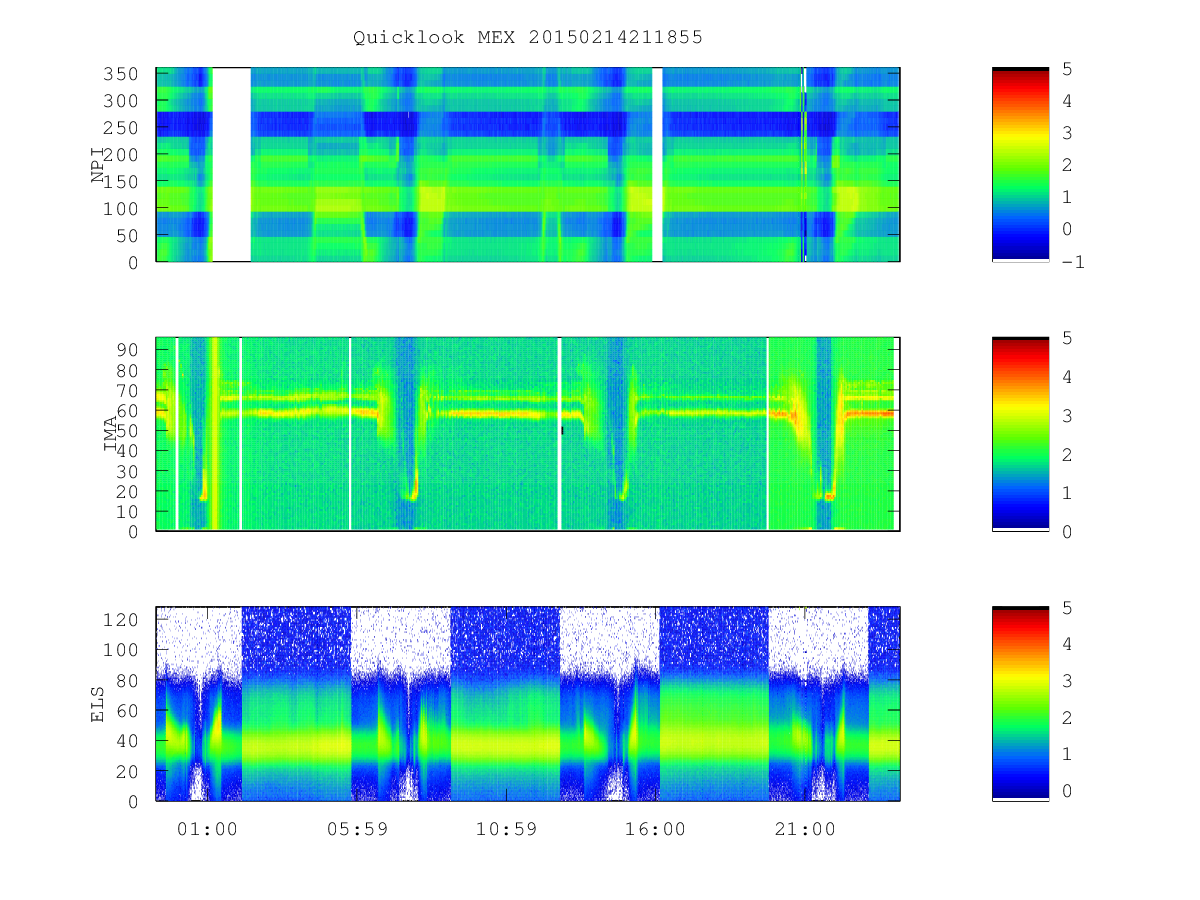1200x900 pixels.
Task: Click inside the ELS spectrogram panel
Action: click(528, 703)
